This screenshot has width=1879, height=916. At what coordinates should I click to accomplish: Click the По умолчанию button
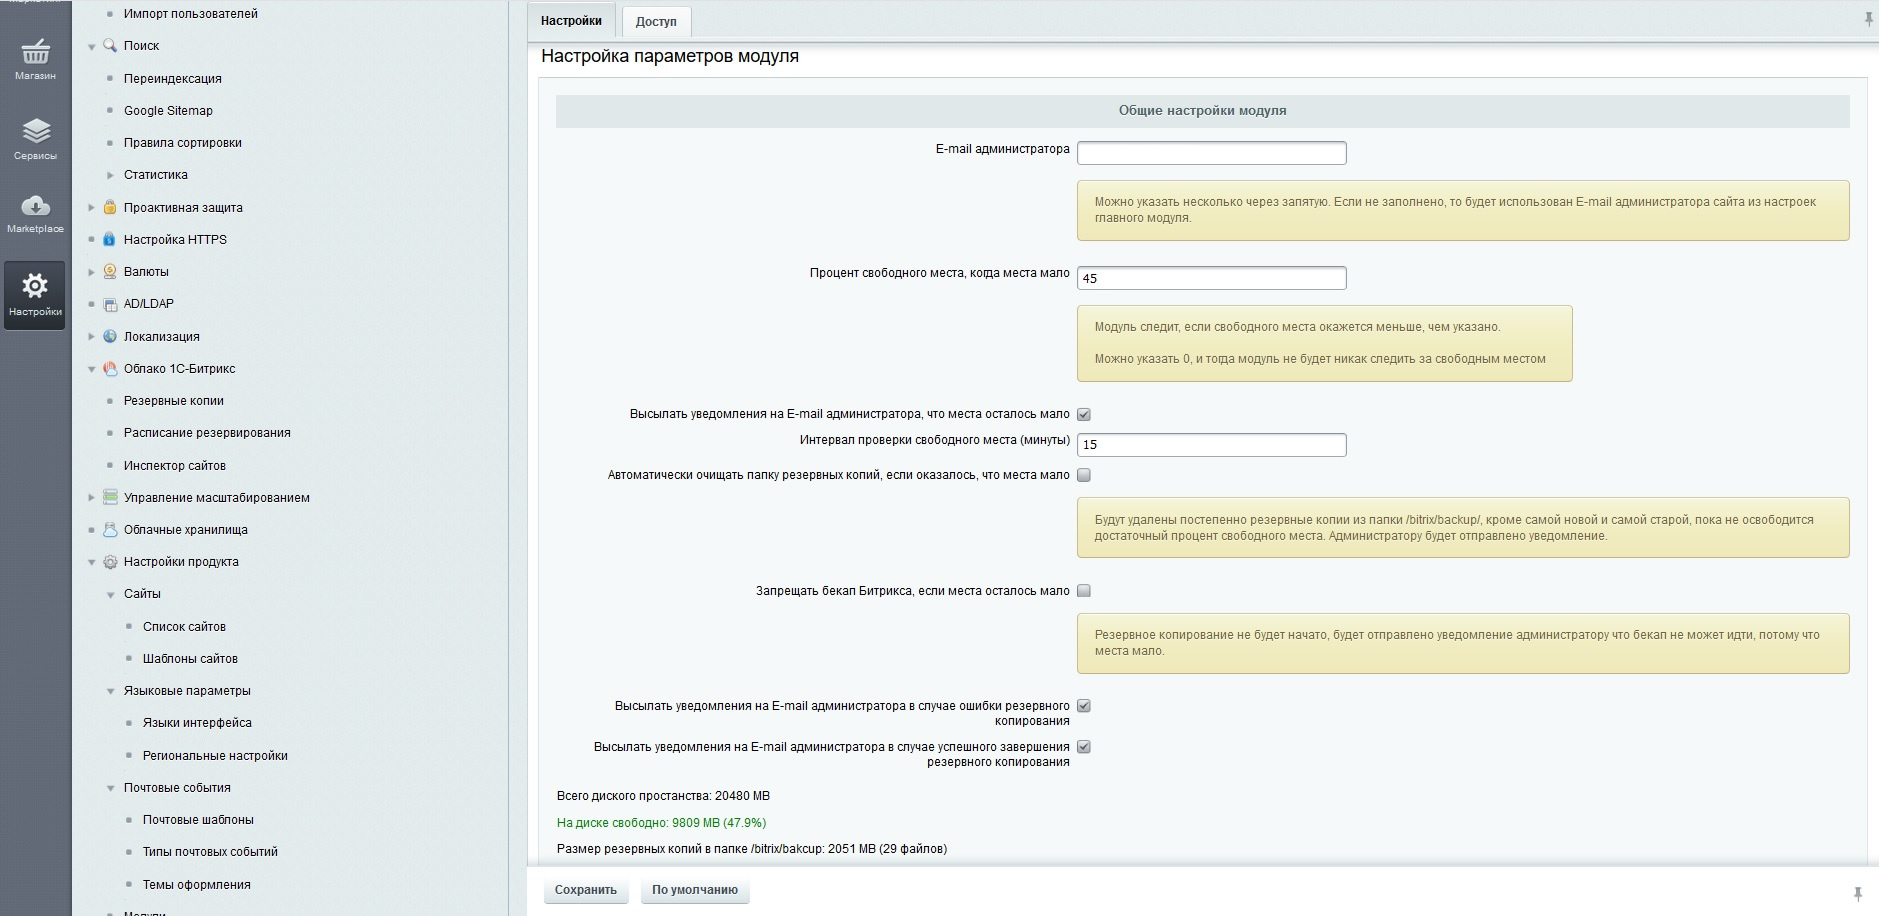(694, 890)
